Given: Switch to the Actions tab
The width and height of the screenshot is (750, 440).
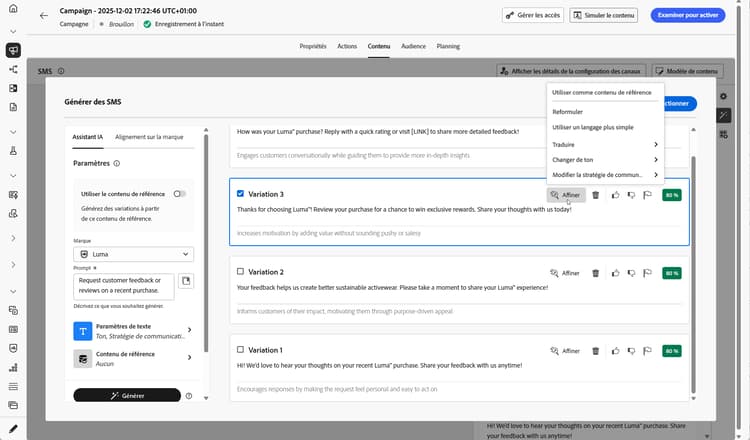Looking at the screenshot, I should (x=347, y=46).
